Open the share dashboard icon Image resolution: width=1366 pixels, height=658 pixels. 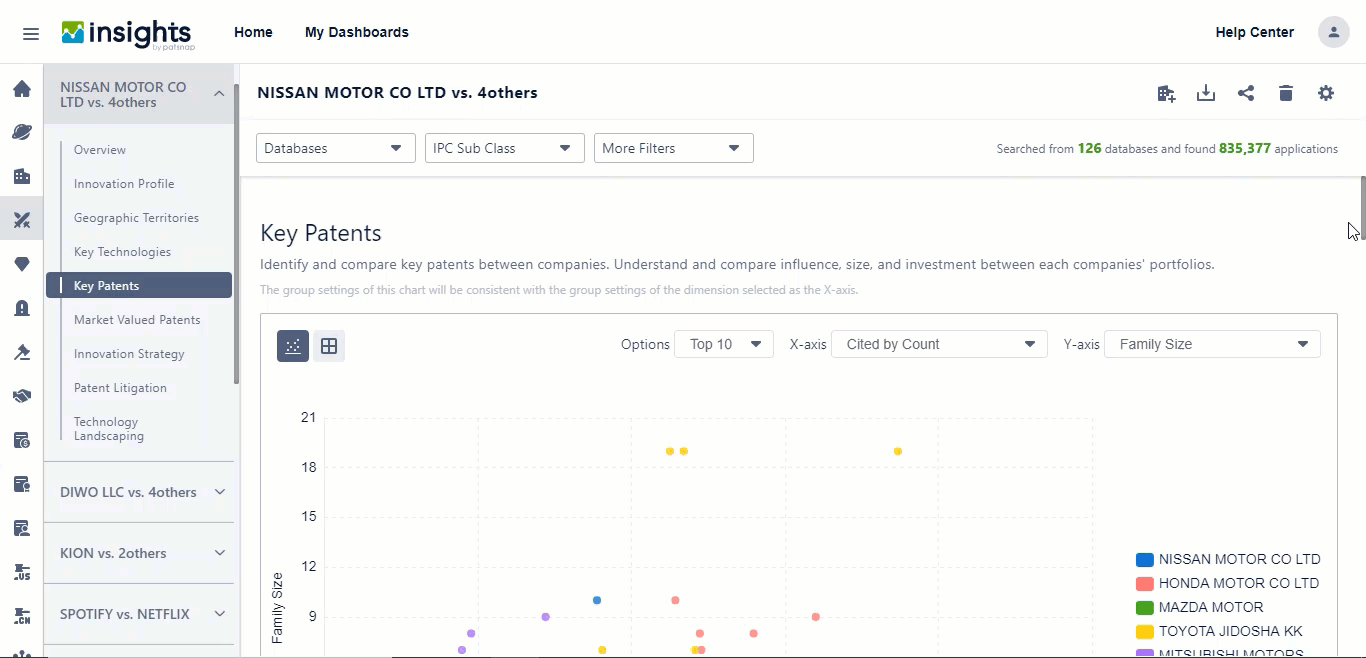(1246, 93)
